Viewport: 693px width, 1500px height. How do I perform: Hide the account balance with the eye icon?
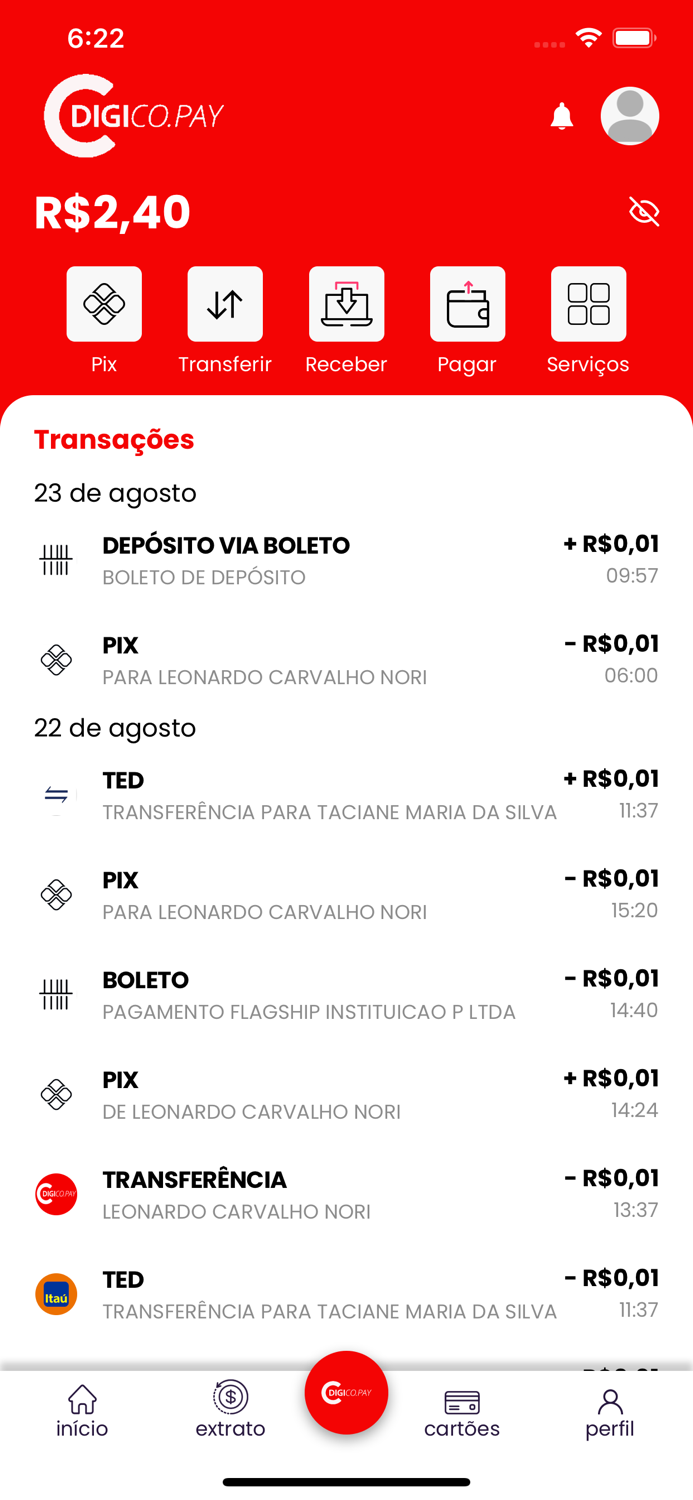644,211
